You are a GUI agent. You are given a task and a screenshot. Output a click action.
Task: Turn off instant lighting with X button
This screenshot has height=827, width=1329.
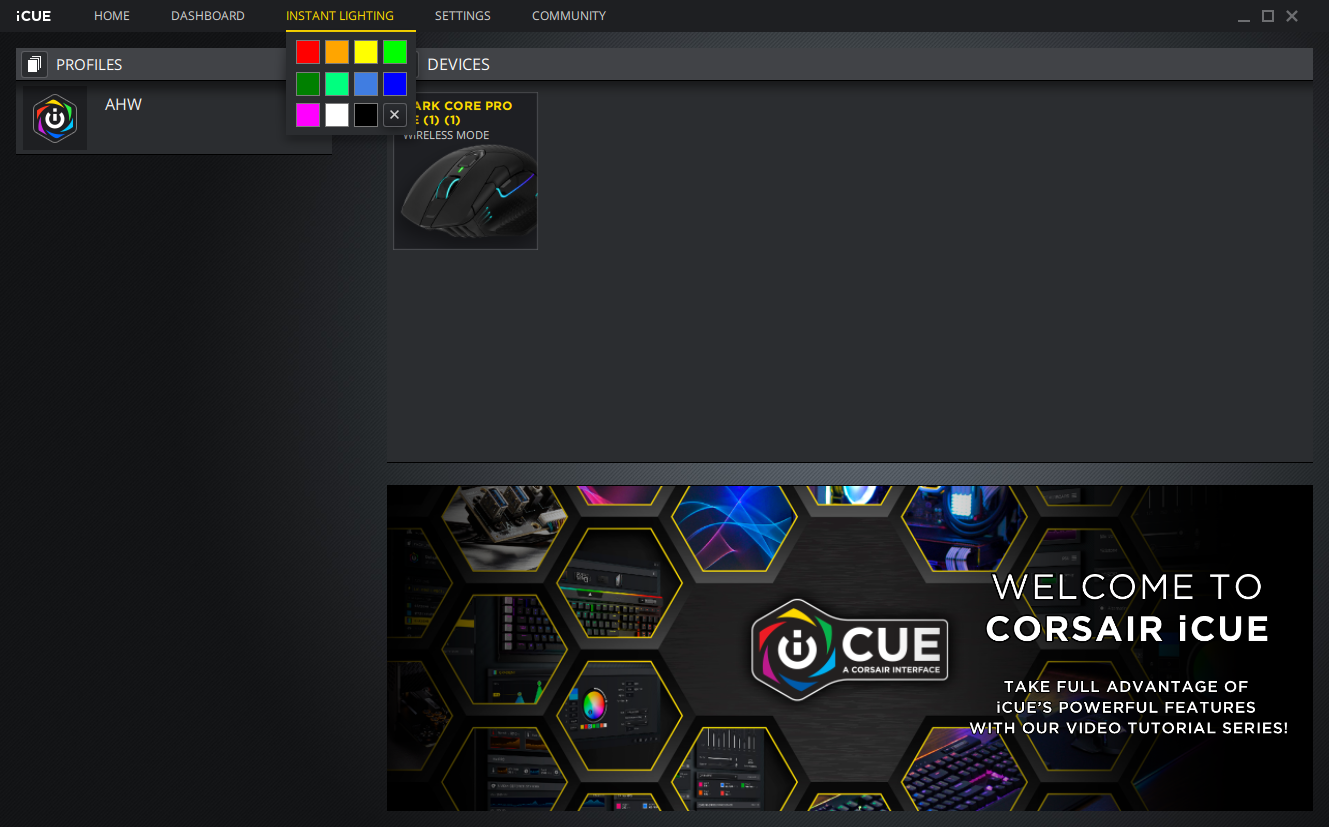395,115
